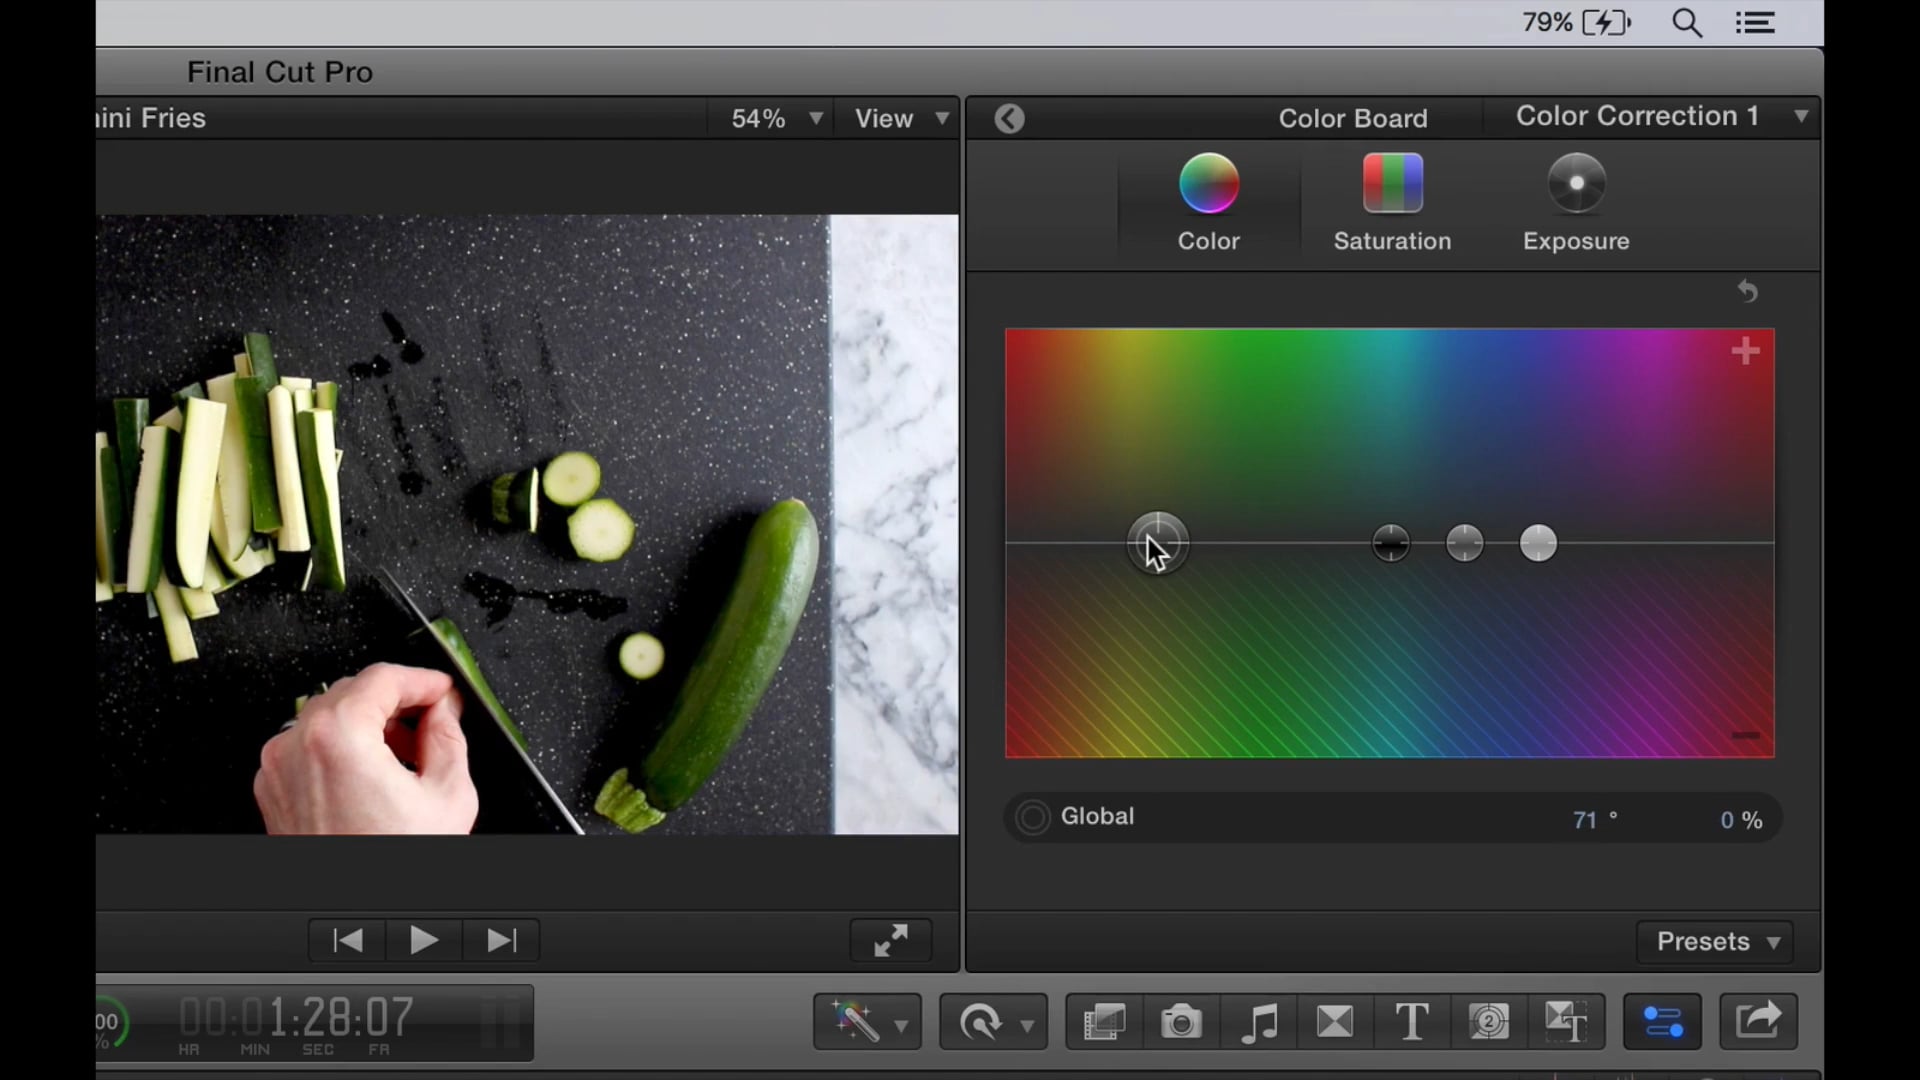Screen dimensions: 1920x1080
Task: Toggle the Global radio button
Action: (1031, 815)
